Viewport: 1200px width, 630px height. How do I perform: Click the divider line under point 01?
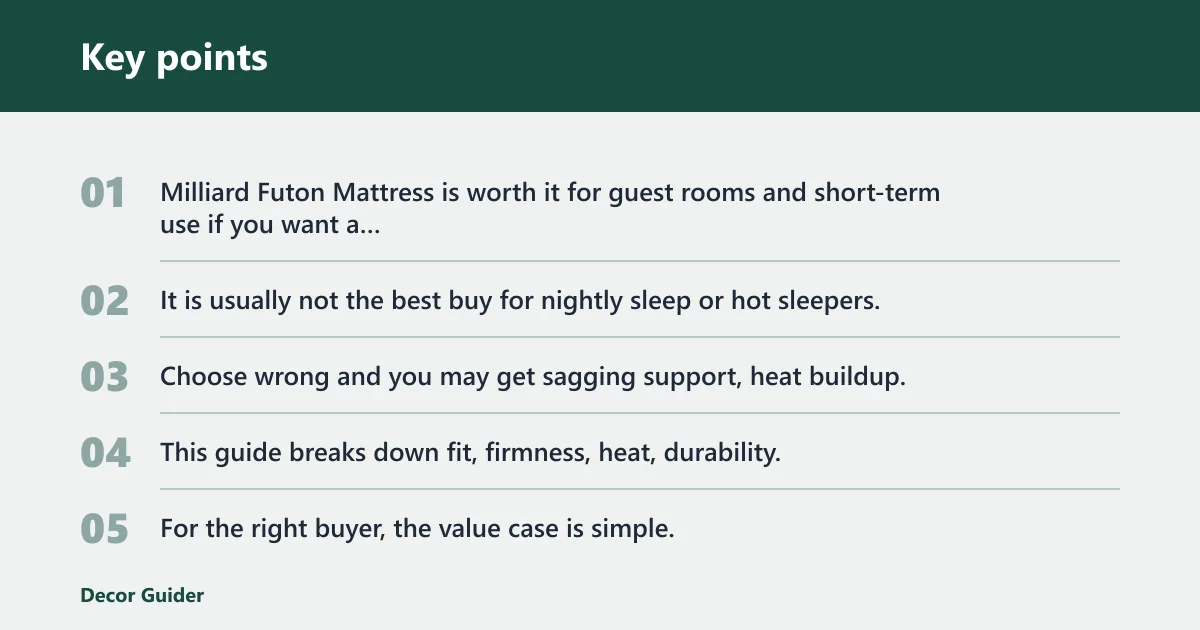point(640,261)
